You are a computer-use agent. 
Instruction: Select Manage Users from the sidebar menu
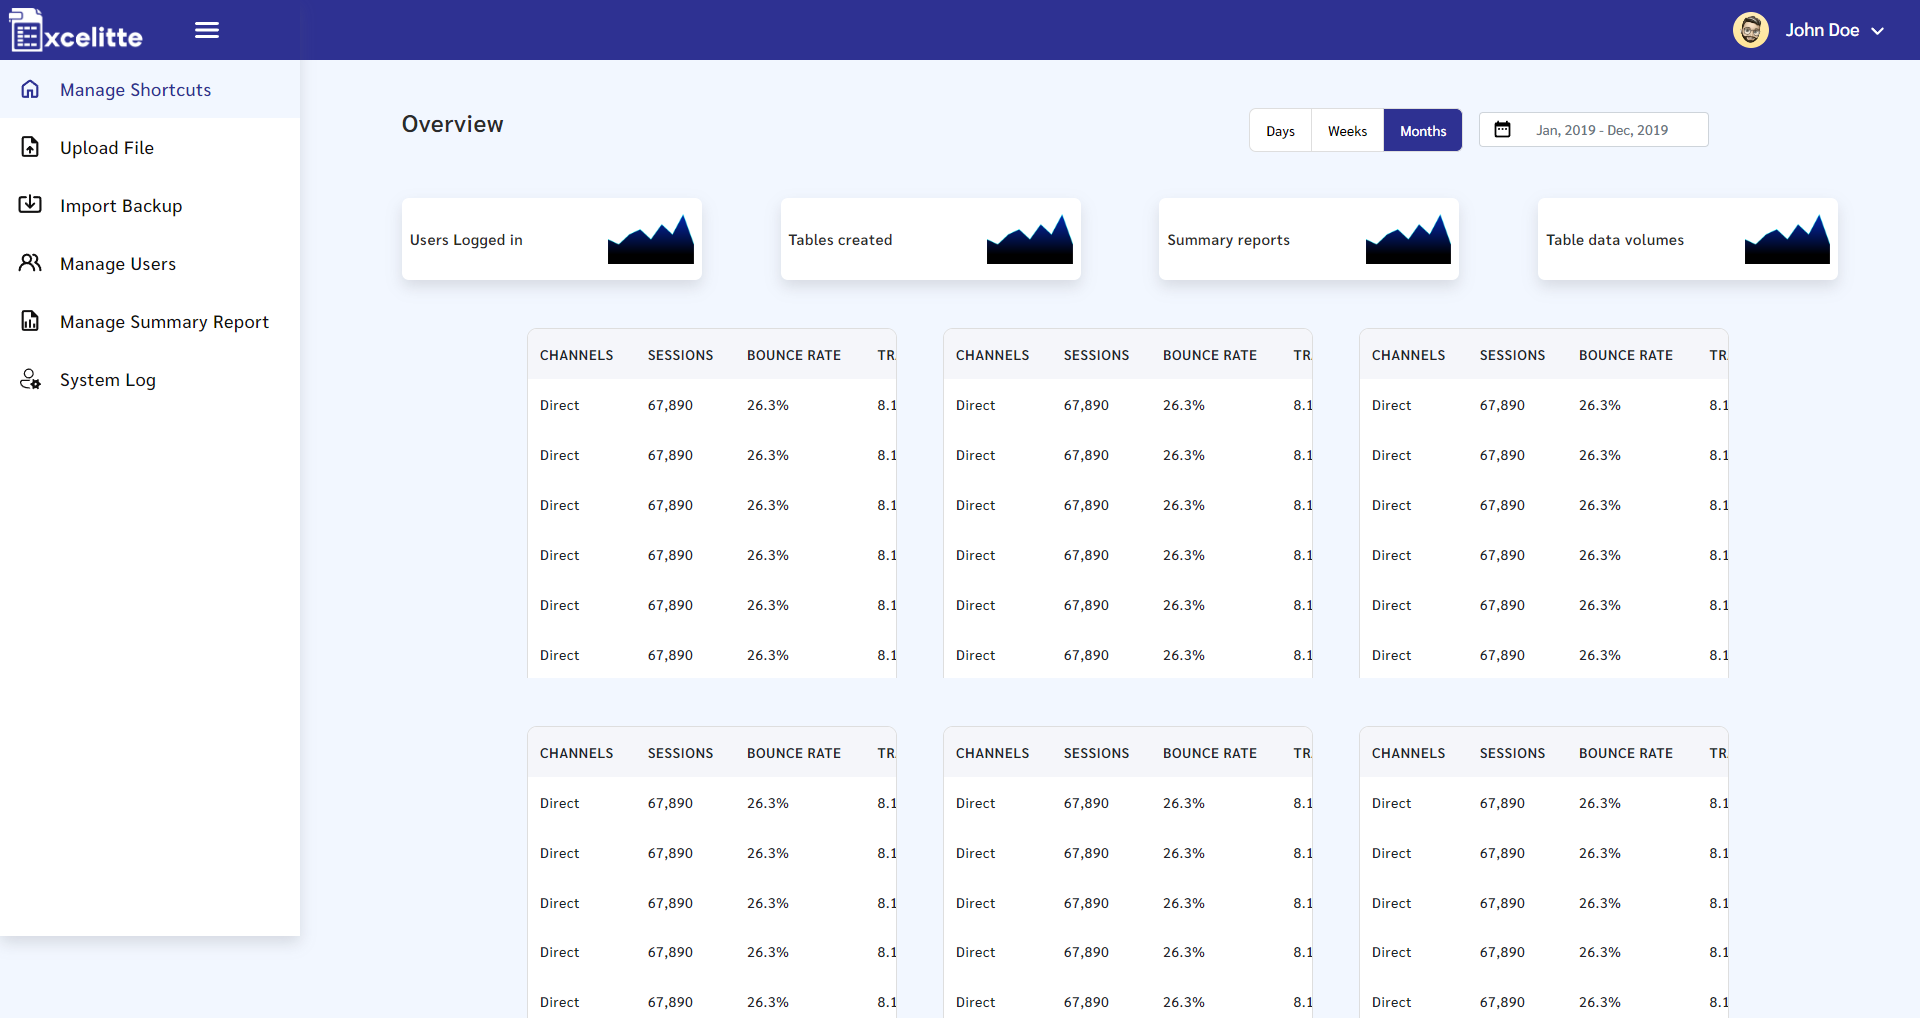click(x=117, y=263)
